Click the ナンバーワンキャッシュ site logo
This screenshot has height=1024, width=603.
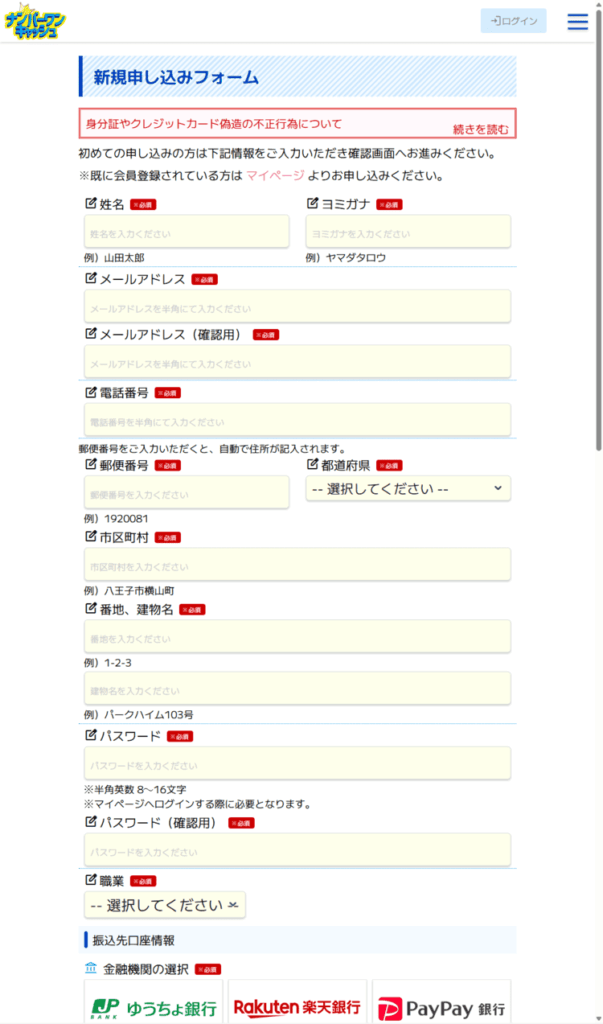(x=33, y=21)
